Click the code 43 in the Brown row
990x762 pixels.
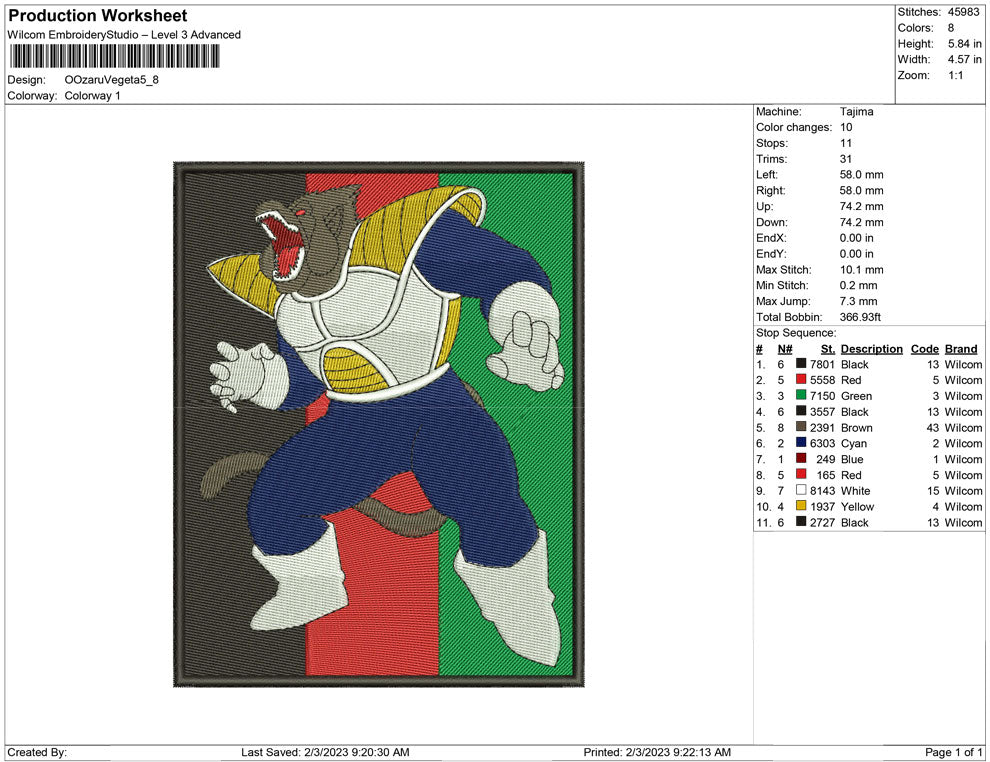[x=933, y=428]
